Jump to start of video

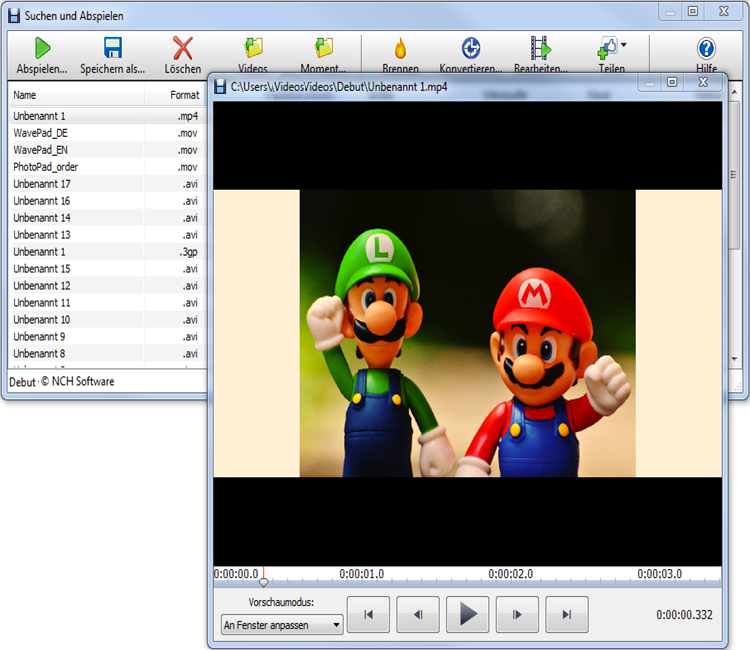[368, 615]
